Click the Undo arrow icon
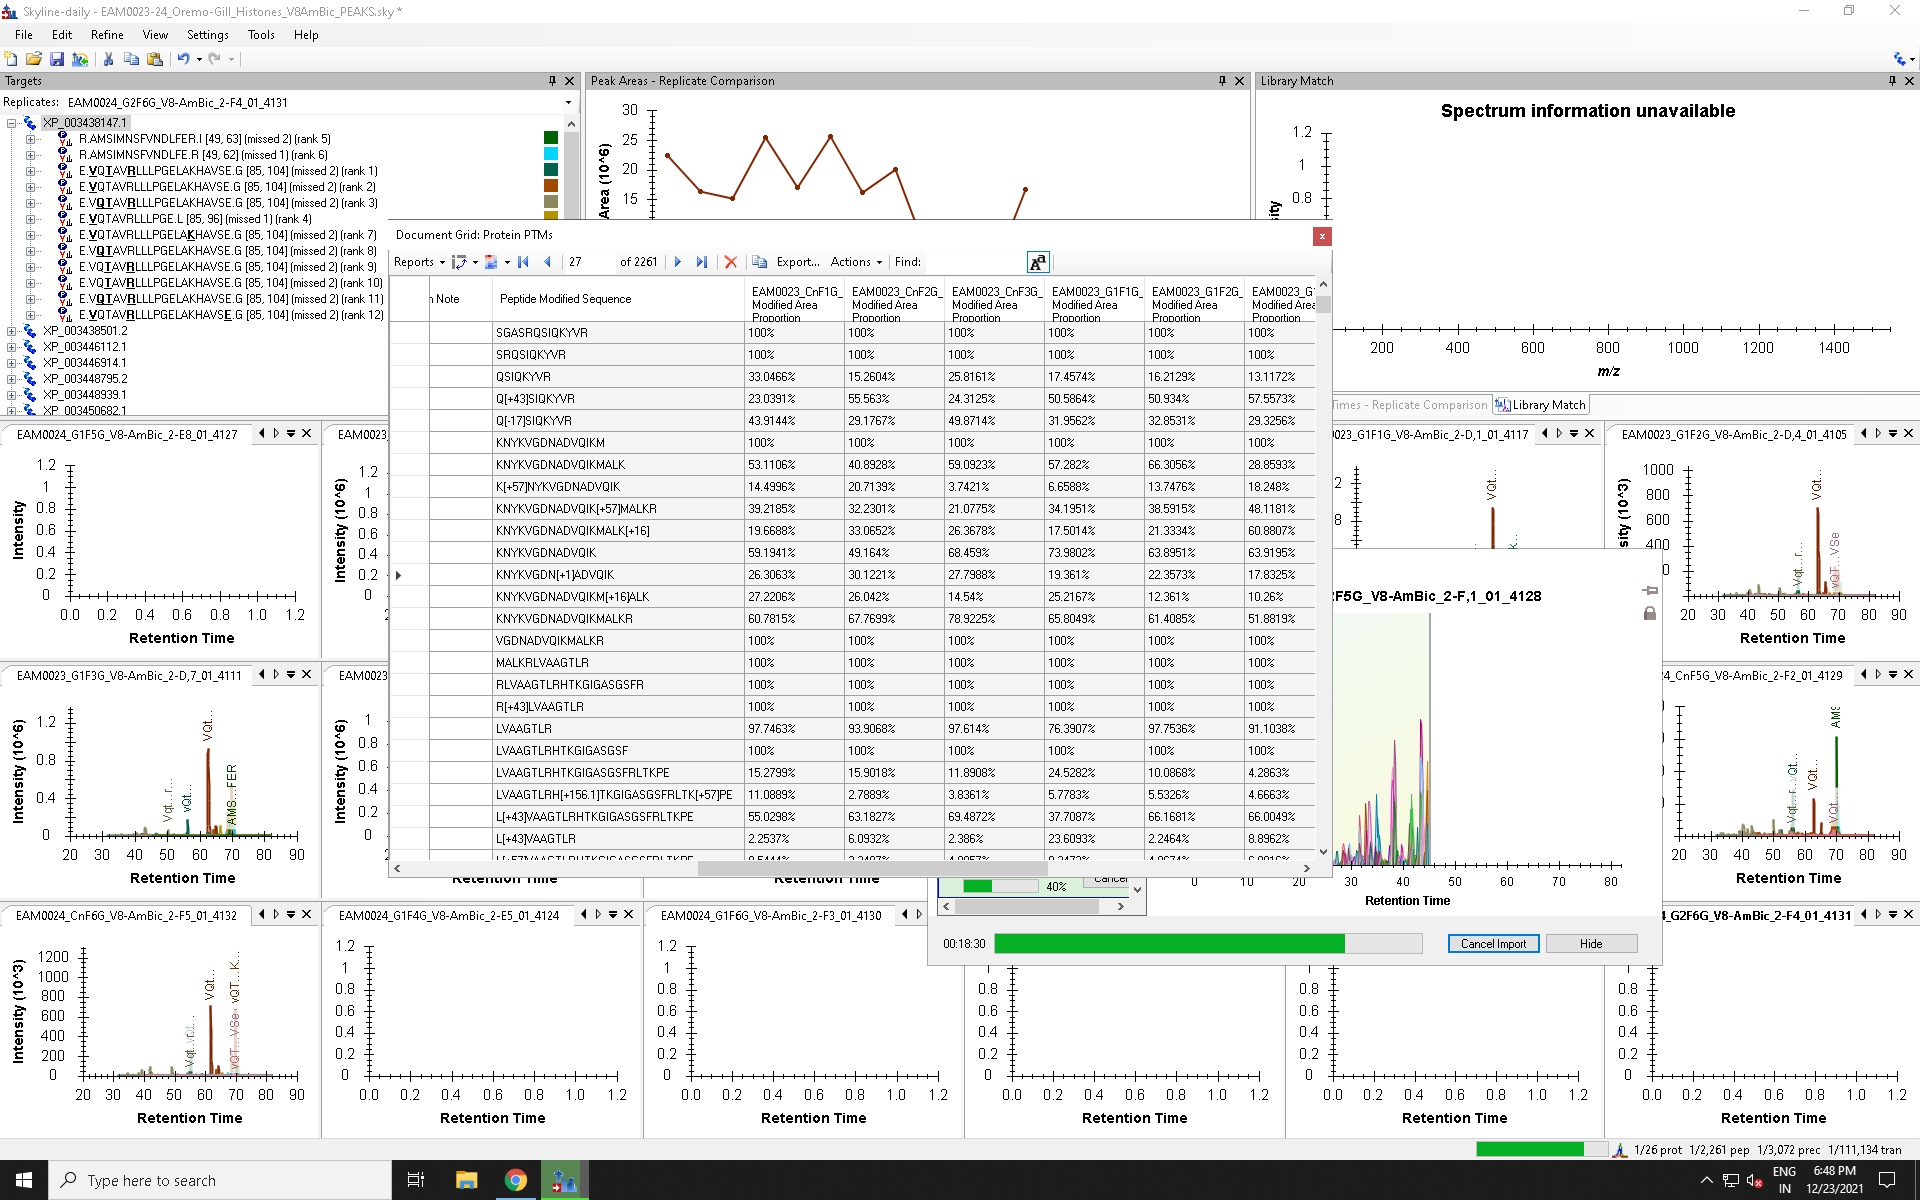The image size is (1920, 1200). 183,59
